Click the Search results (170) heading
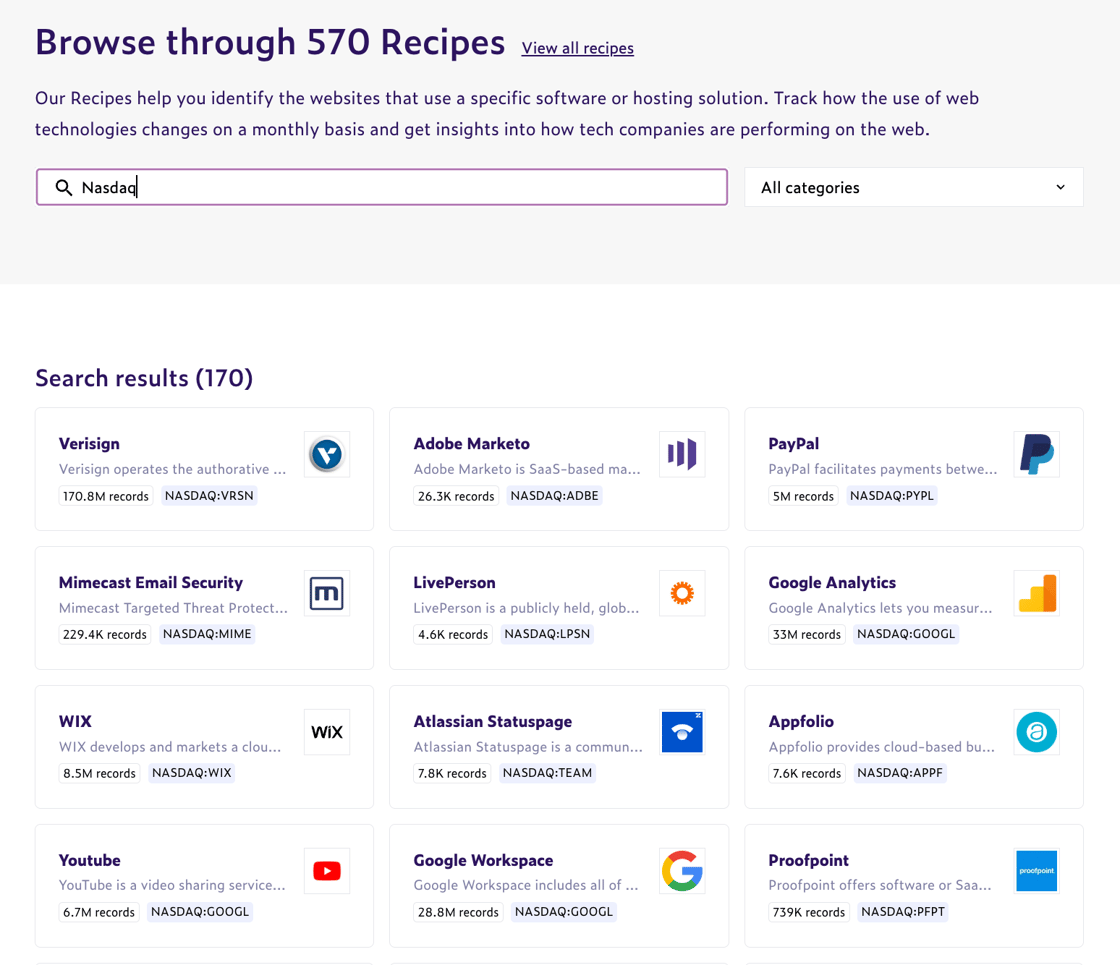Screen dimensions: 1120x965 click(144, 378)
